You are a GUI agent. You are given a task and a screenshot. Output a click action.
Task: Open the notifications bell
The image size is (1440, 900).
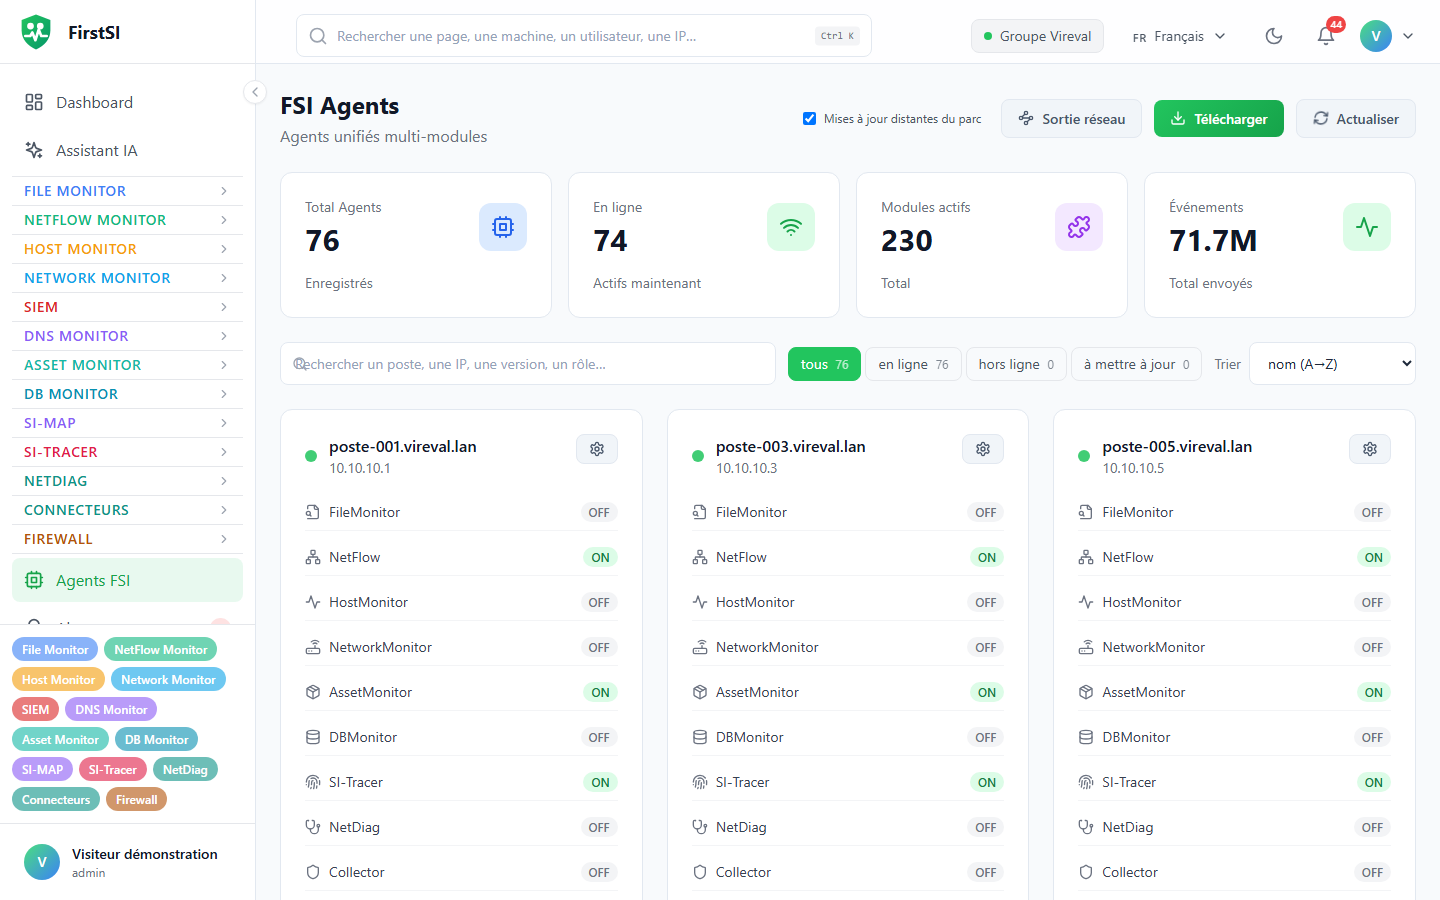click(1326, 36)
